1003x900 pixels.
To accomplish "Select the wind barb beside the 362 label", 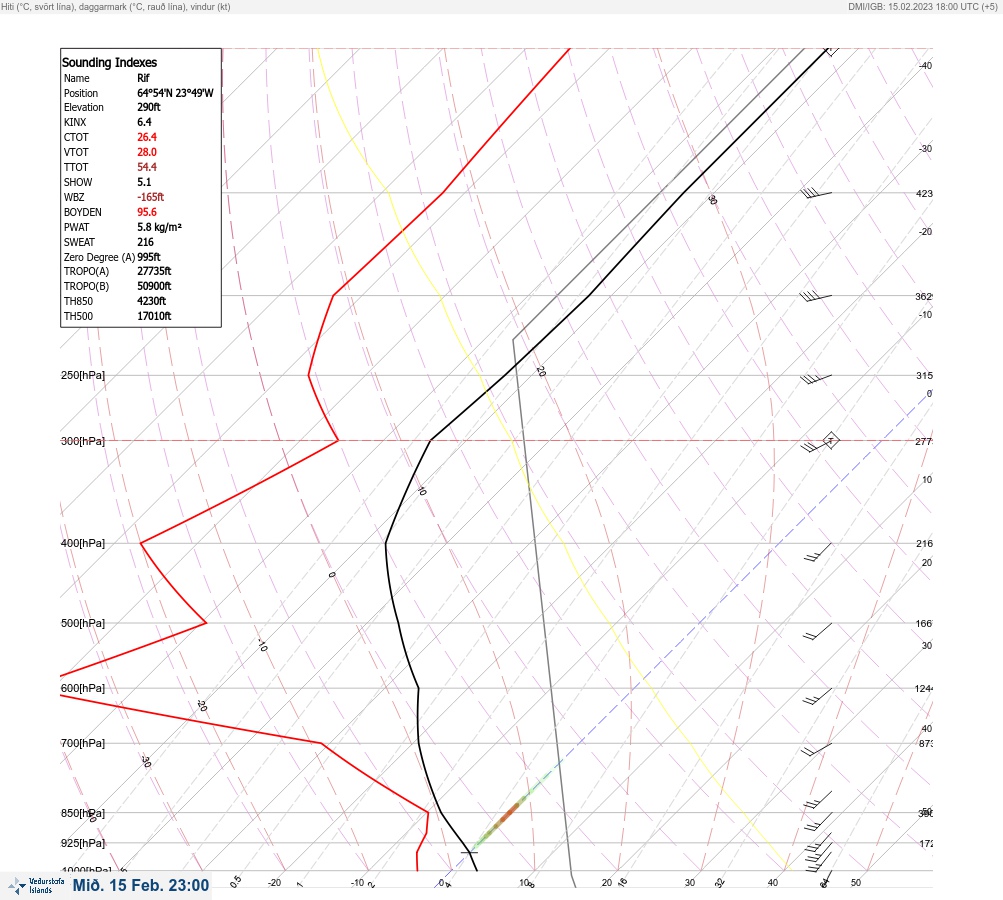I will 816,296.
